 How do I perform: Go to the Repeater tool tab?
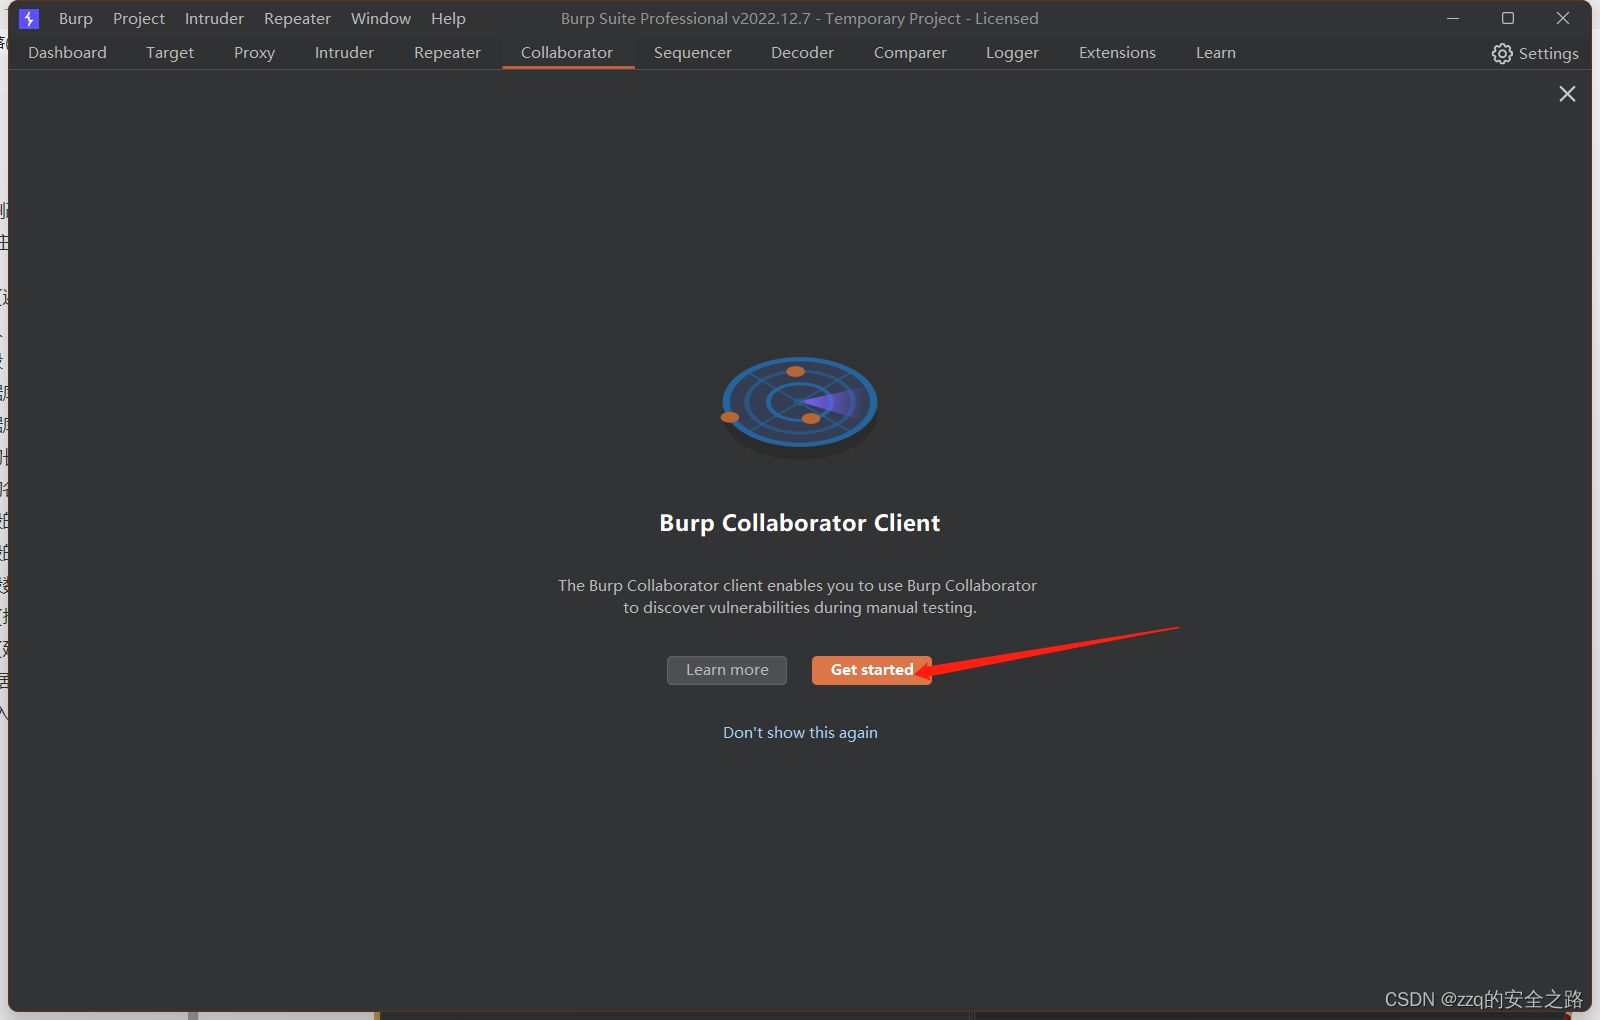point(447,53)
